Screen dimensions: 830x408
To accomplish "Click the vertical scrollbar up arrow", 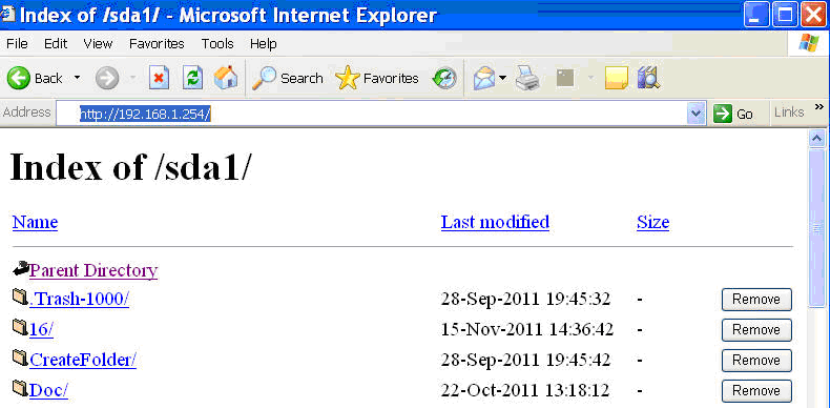I will pyautogui.click(x=817, y=138).
